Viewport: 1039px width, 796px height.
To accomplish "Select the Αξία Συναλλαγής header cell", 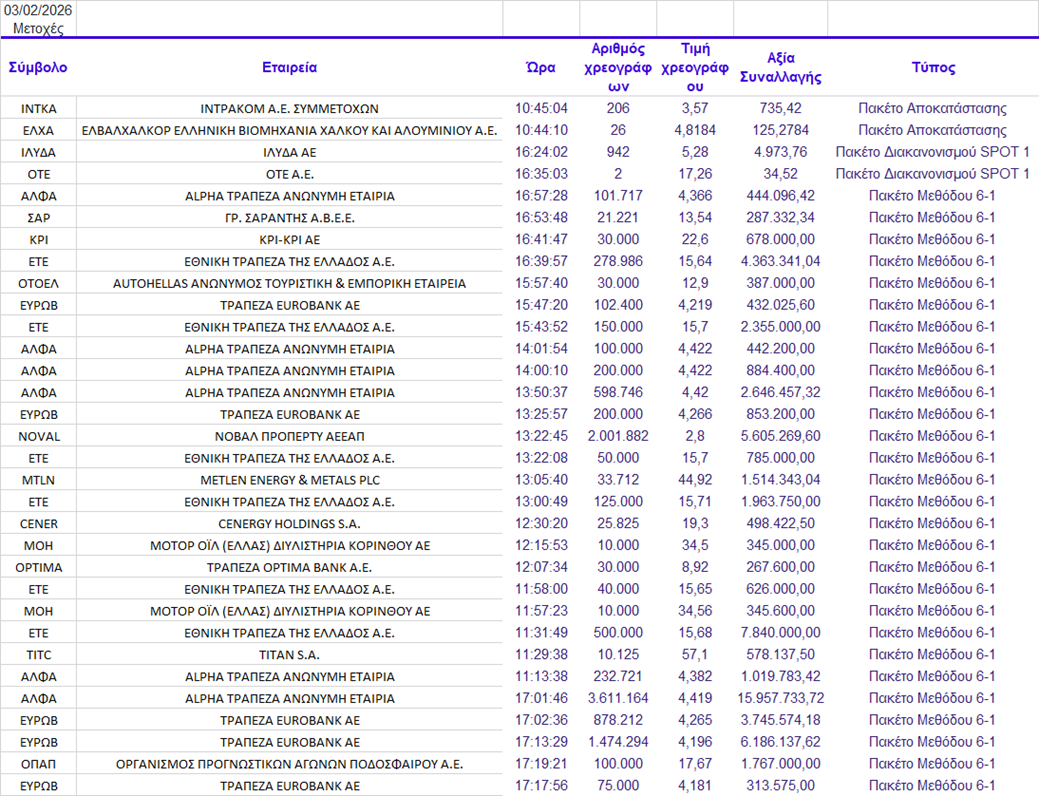I will (x=780, y=68).
